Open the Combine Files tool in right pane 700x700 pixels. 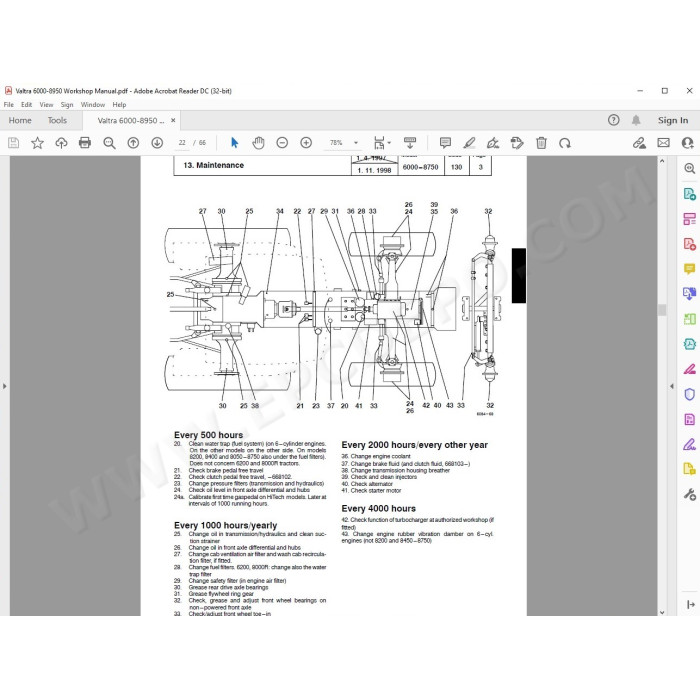click(689, 294)
